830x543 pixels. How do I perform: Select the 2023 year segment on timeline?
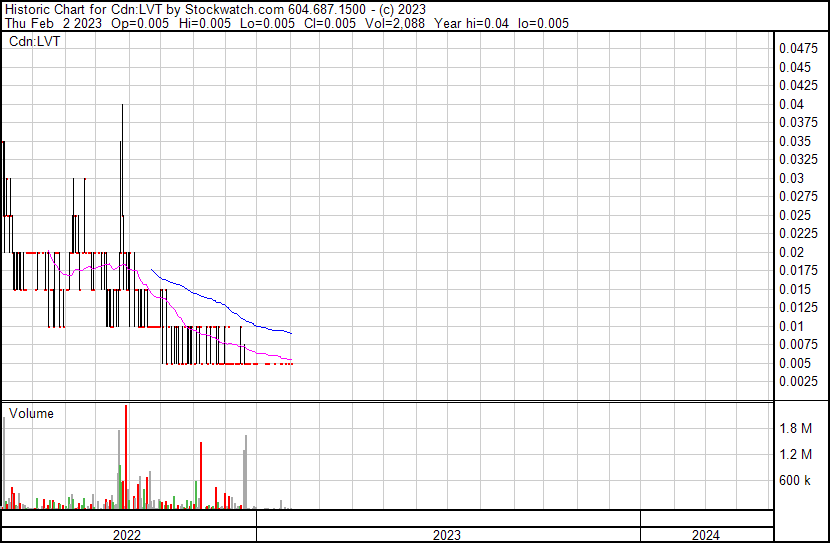coord(448,535)
